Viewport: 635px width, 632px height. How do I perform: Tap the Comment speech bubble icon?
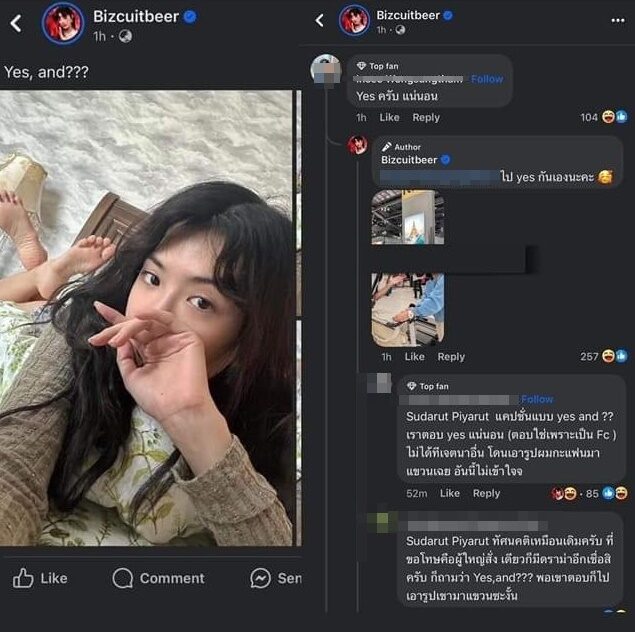(123, 578)
